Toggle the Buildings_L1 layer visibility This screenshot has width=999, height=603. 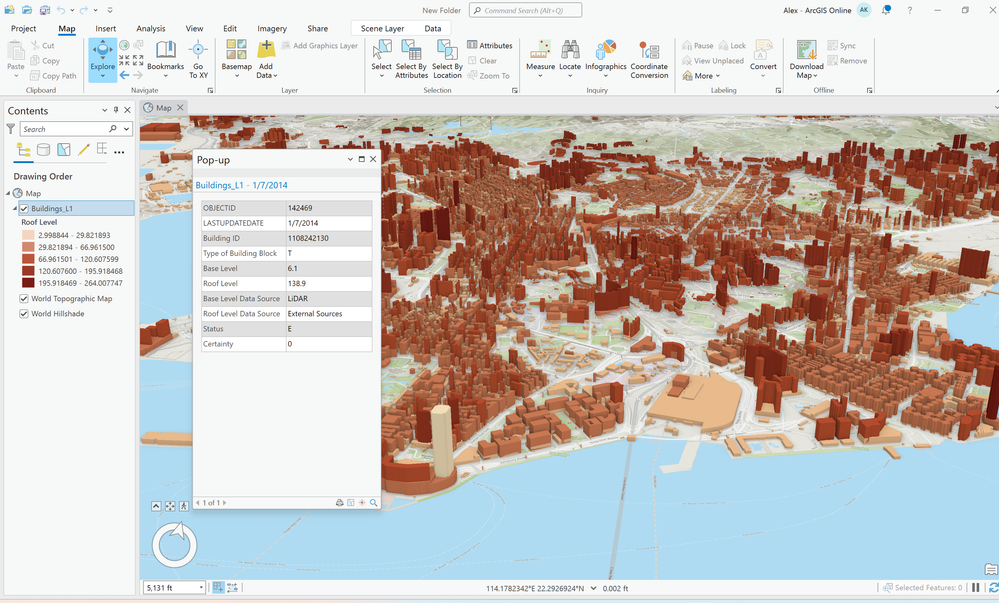pos(24,208)
